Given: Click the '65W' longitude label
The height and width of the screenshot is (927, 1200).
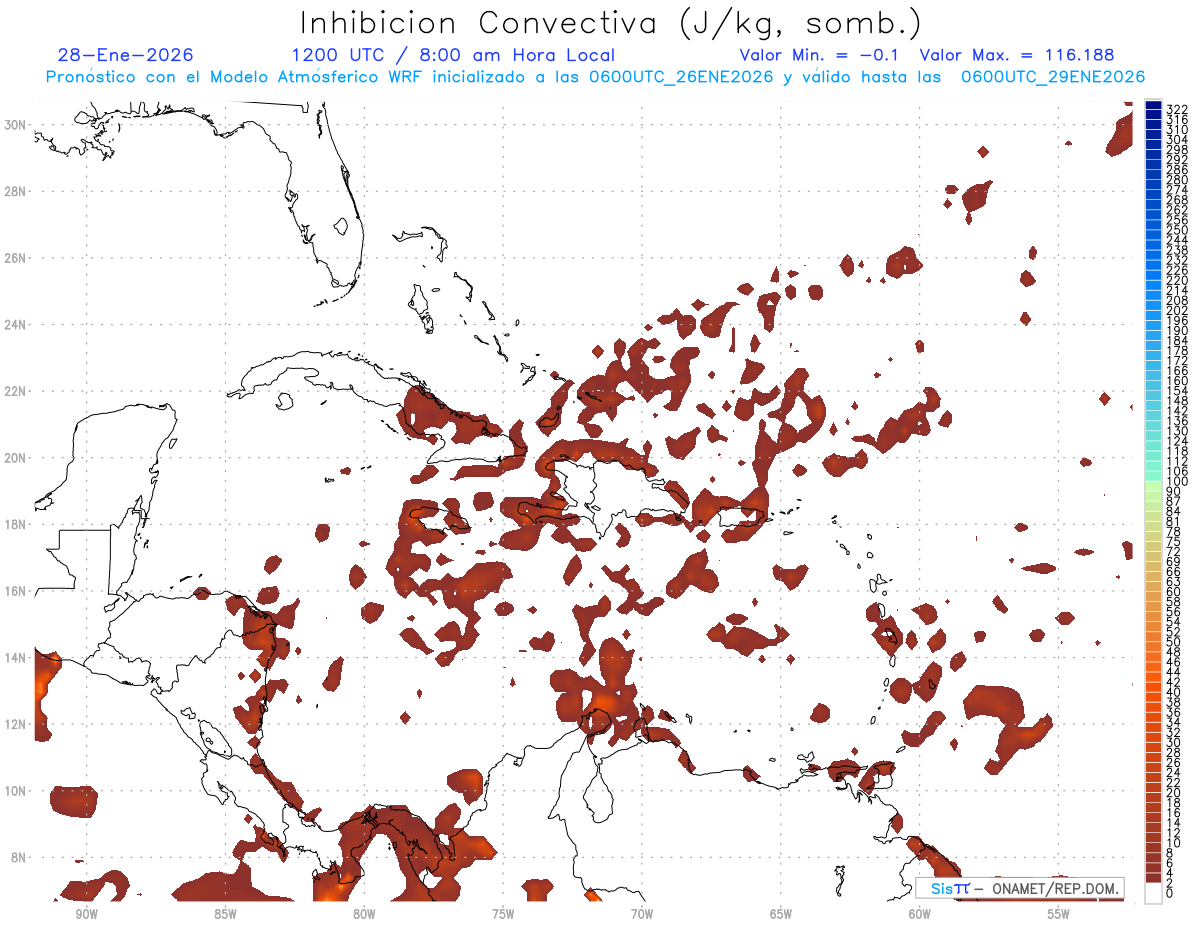Looking at the screenshot, I should [781, 914].
